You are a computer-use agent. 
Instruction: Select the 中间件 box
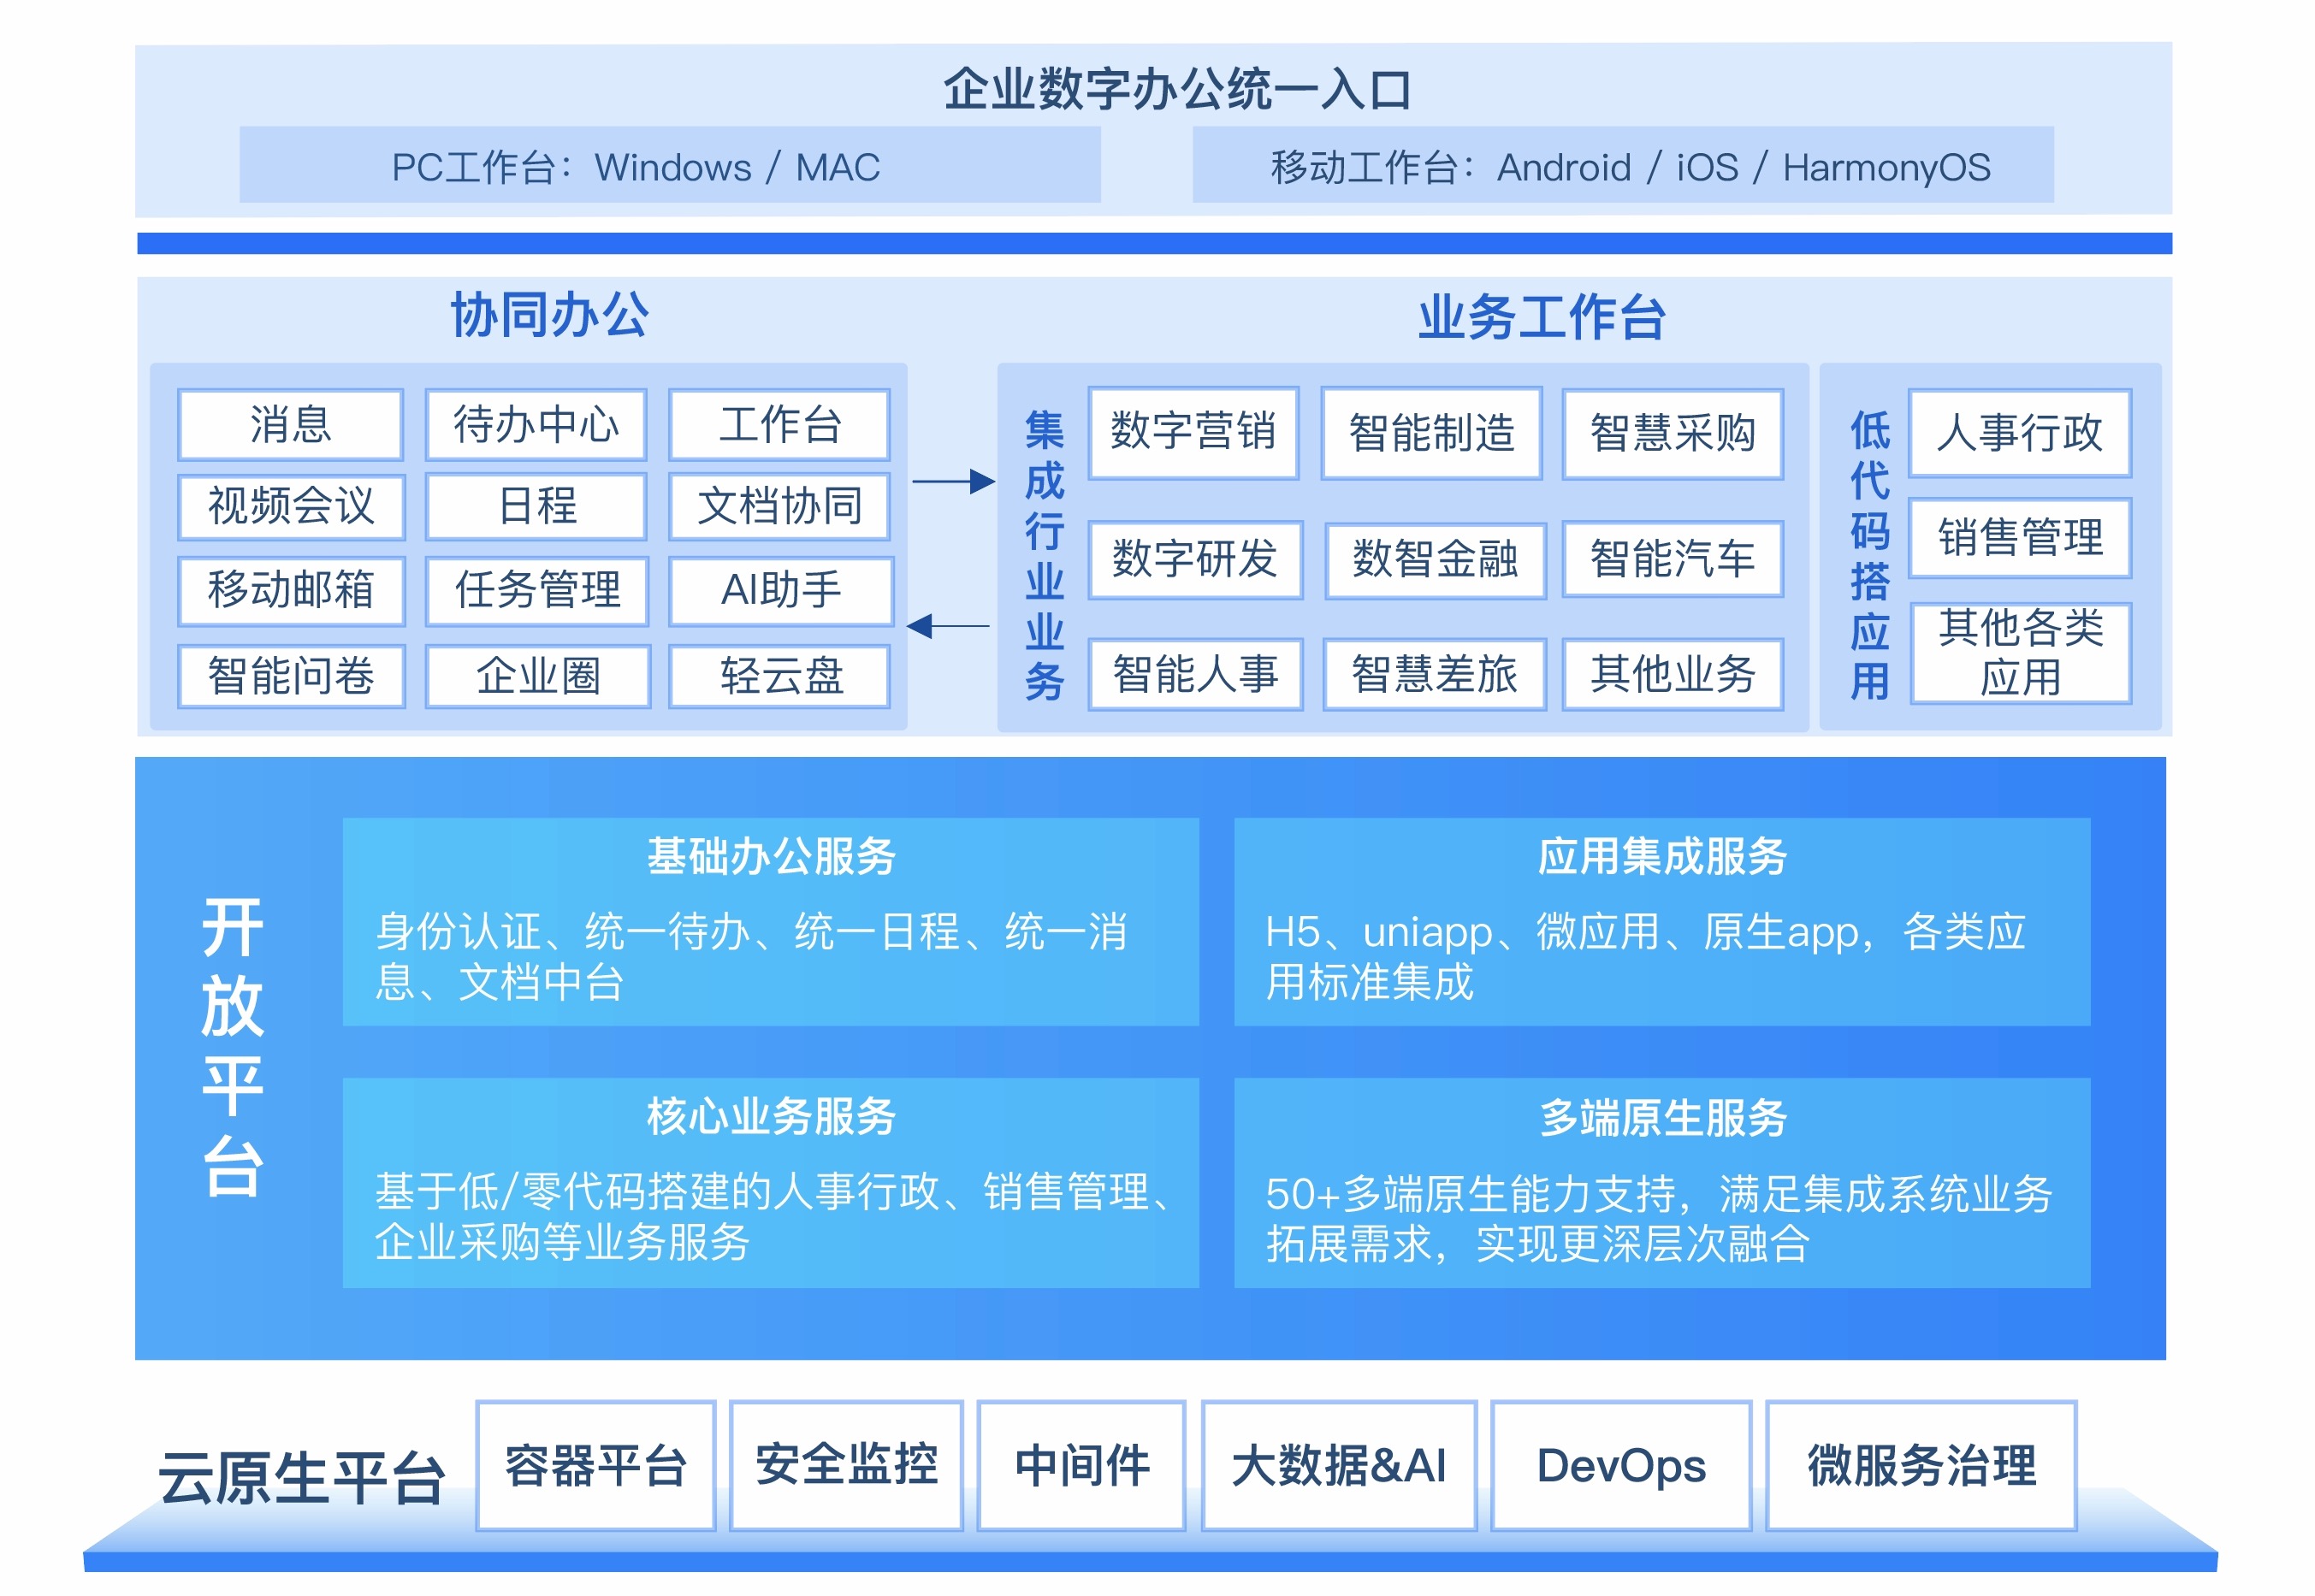click(1081, 1466)
